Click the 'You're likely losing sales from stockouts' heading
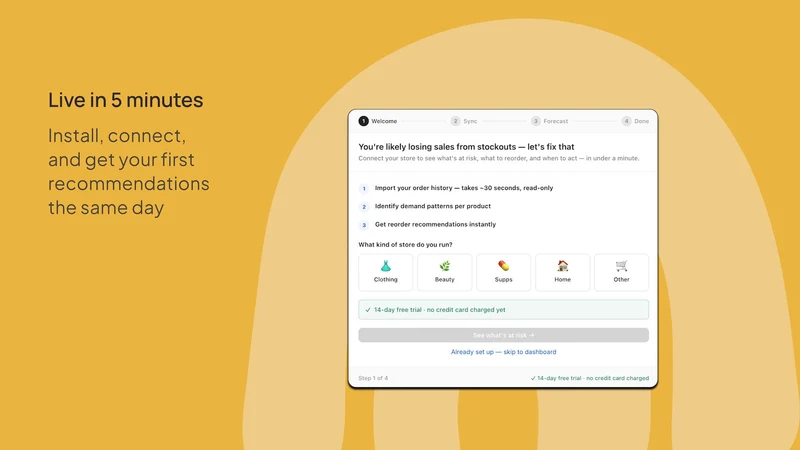Viewport: 800px width, 450px height. coord(466,147)
